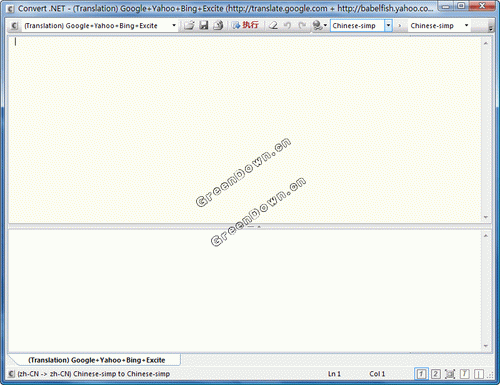Click inside the upper input text area
500x385 pixels.
click(245, 129)
